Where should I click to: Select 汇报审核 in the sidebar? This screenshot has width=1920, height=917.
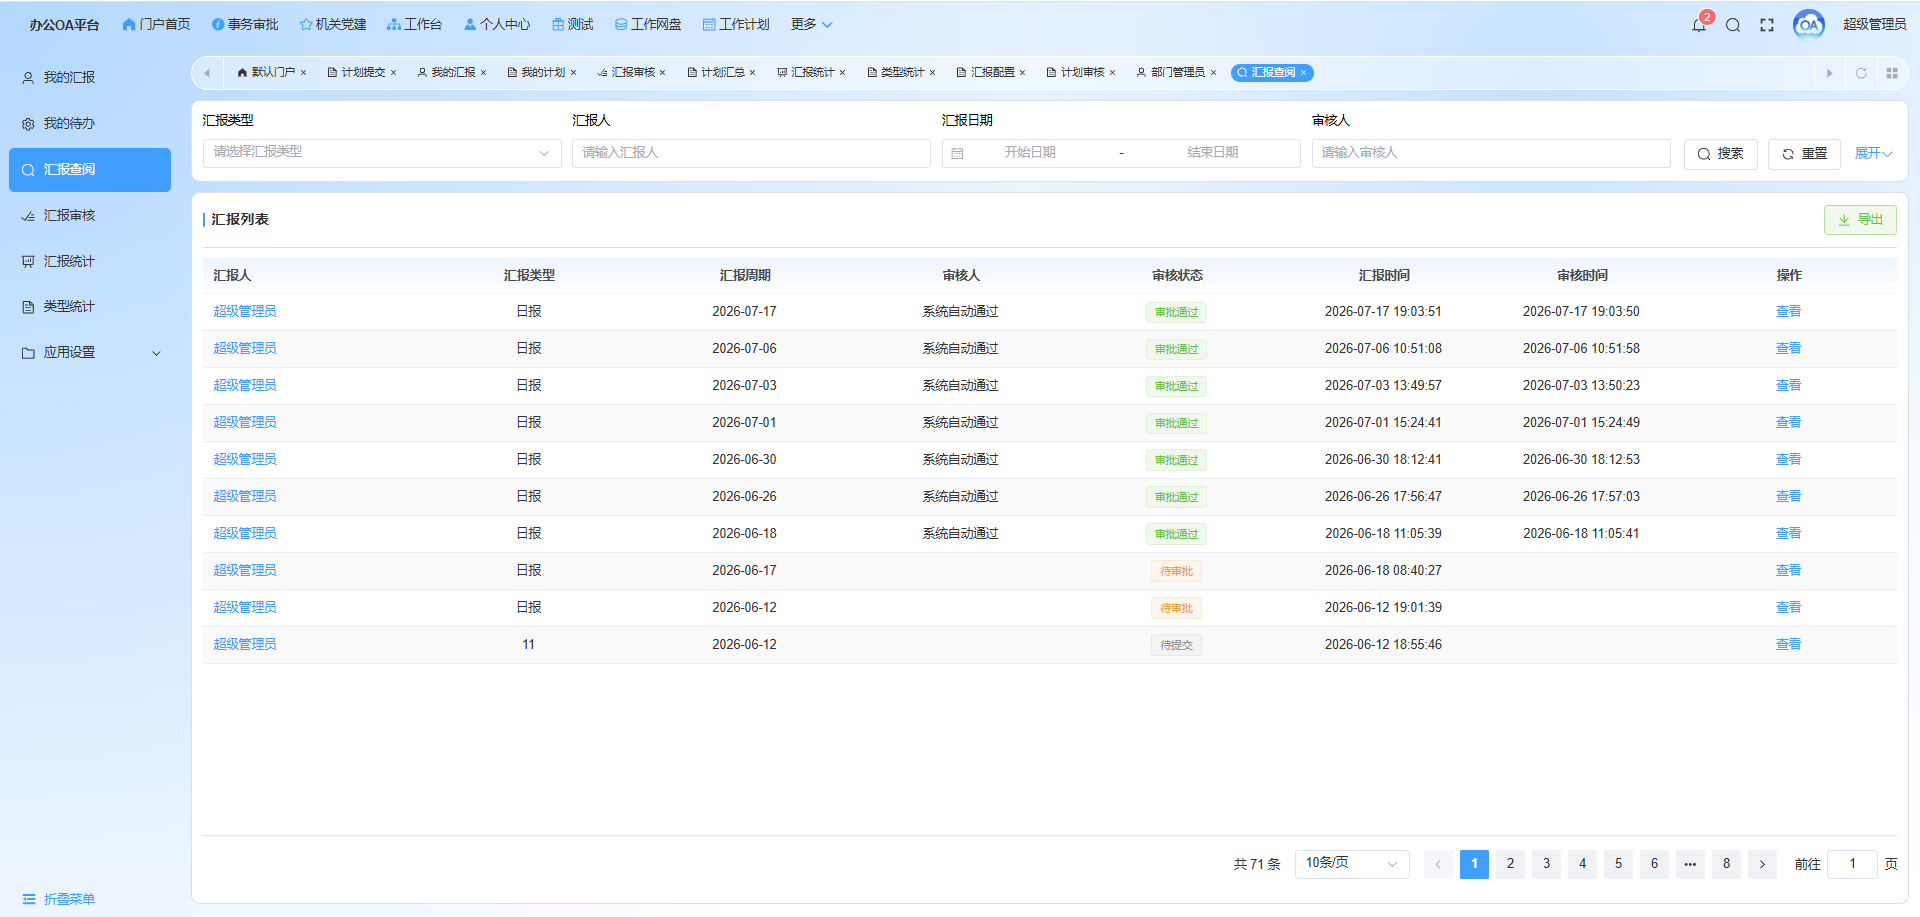(x=90, y=216)
